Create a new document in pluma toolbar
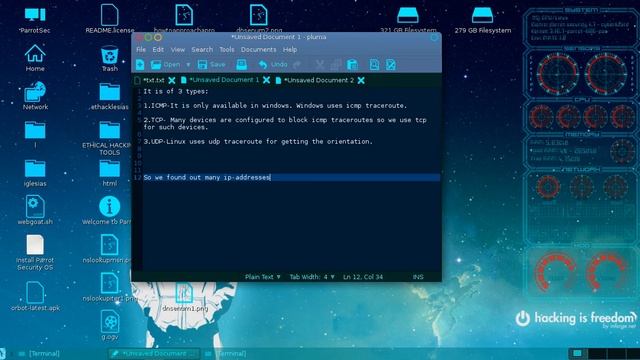The width and height of the screenshot is (640, 360). tap(140, 64)
